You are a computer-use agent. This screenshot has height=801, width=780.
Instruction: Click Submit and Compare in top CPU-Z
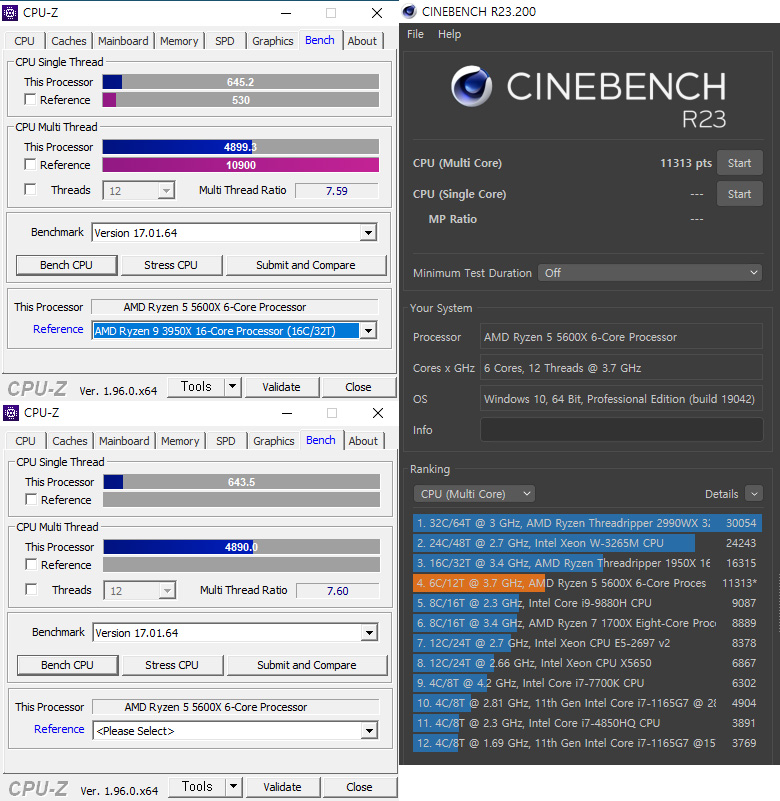[306, 265]
